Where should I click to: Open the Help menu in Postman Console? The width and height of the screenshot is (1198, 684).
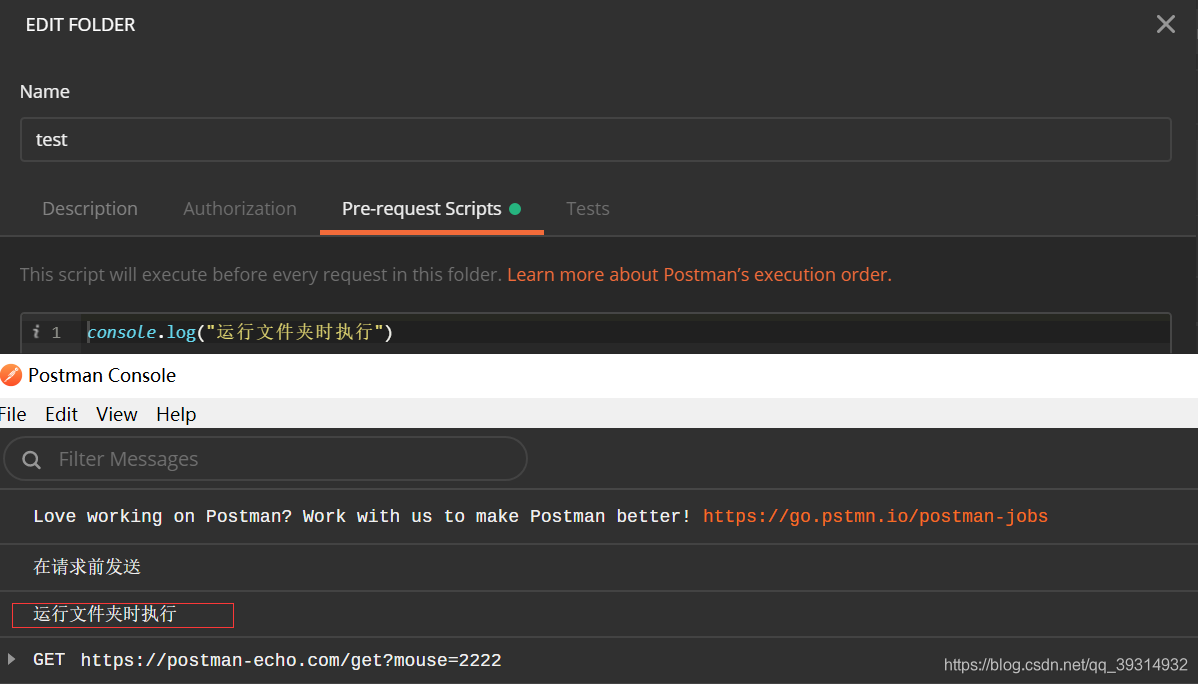point(176,414)
